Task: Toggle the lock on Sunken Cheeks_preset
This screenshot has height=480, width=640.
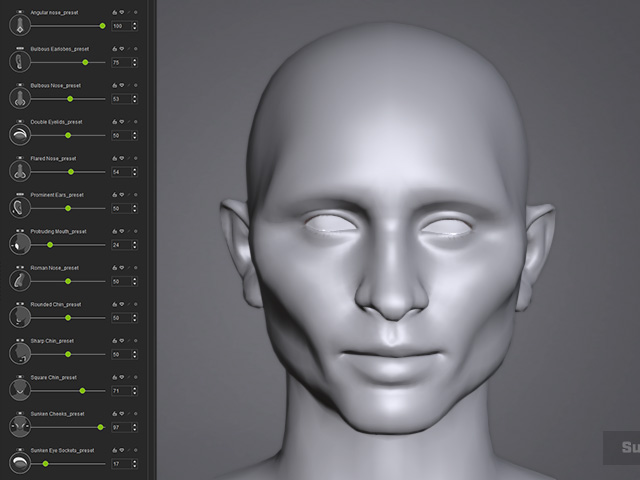Action: (x=115, y=414)
